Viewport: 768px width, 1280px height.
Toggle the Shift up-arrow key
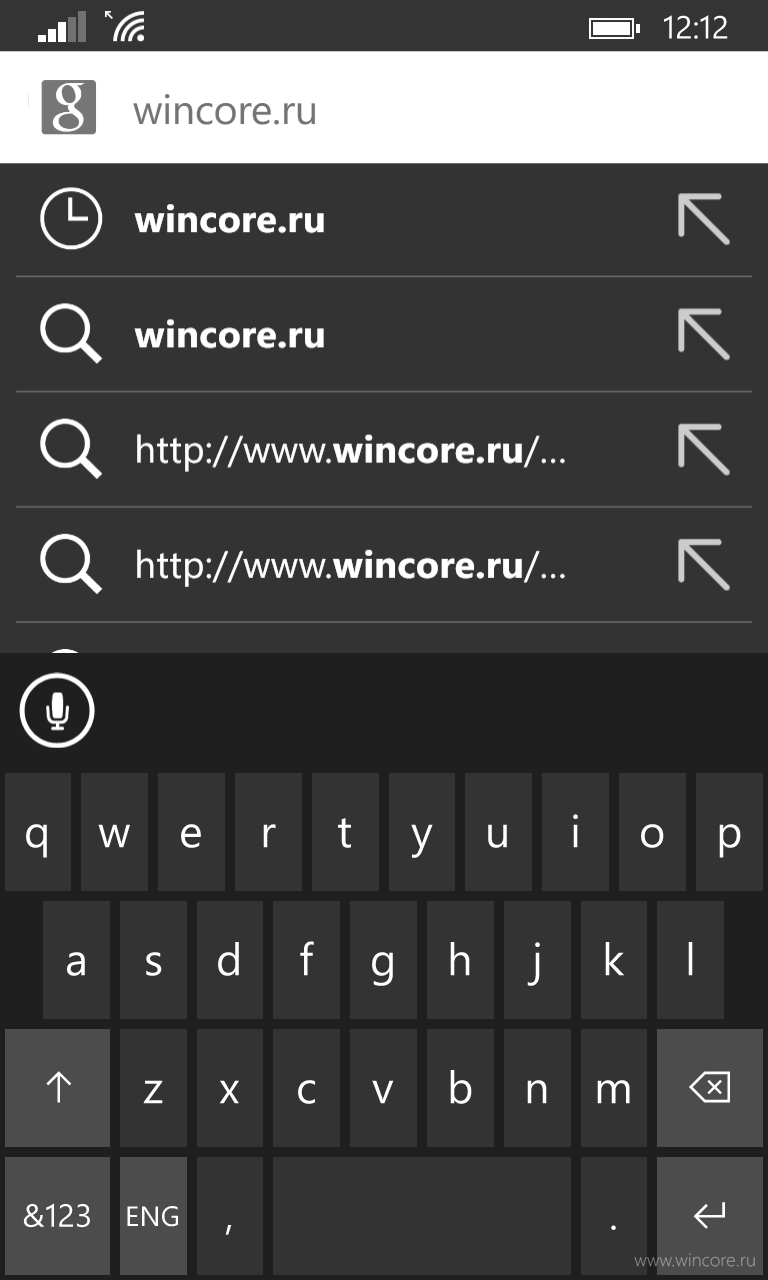click(58, 1088)
